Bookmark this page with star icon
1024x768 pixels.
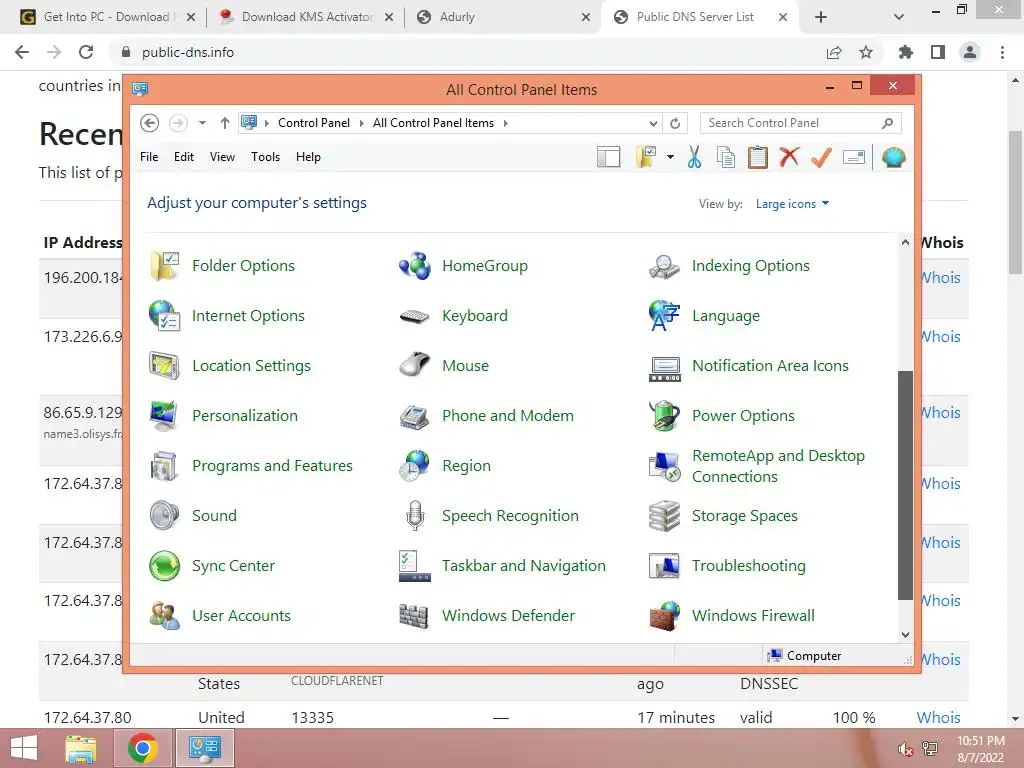coord(866,52)
